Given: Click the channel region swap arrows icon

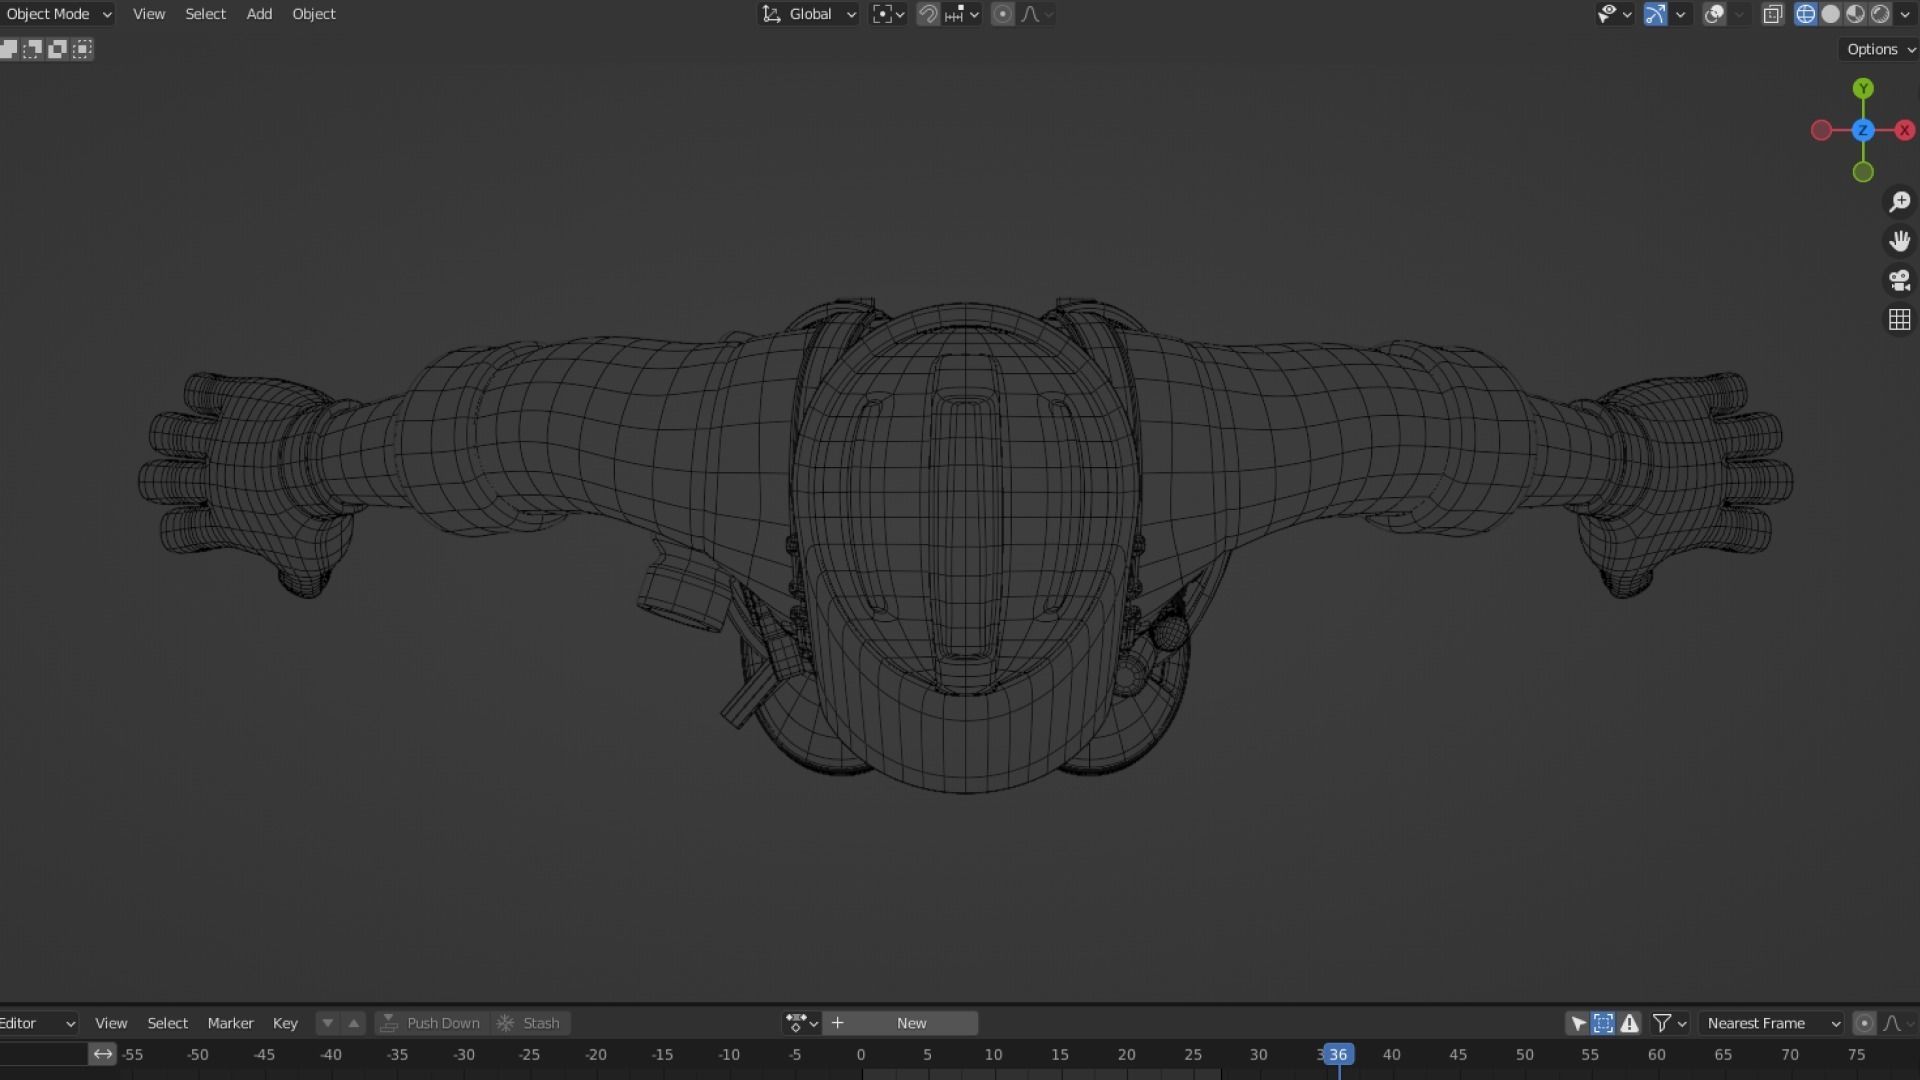Looking at the screenshot, I should tap(102, 1054).
